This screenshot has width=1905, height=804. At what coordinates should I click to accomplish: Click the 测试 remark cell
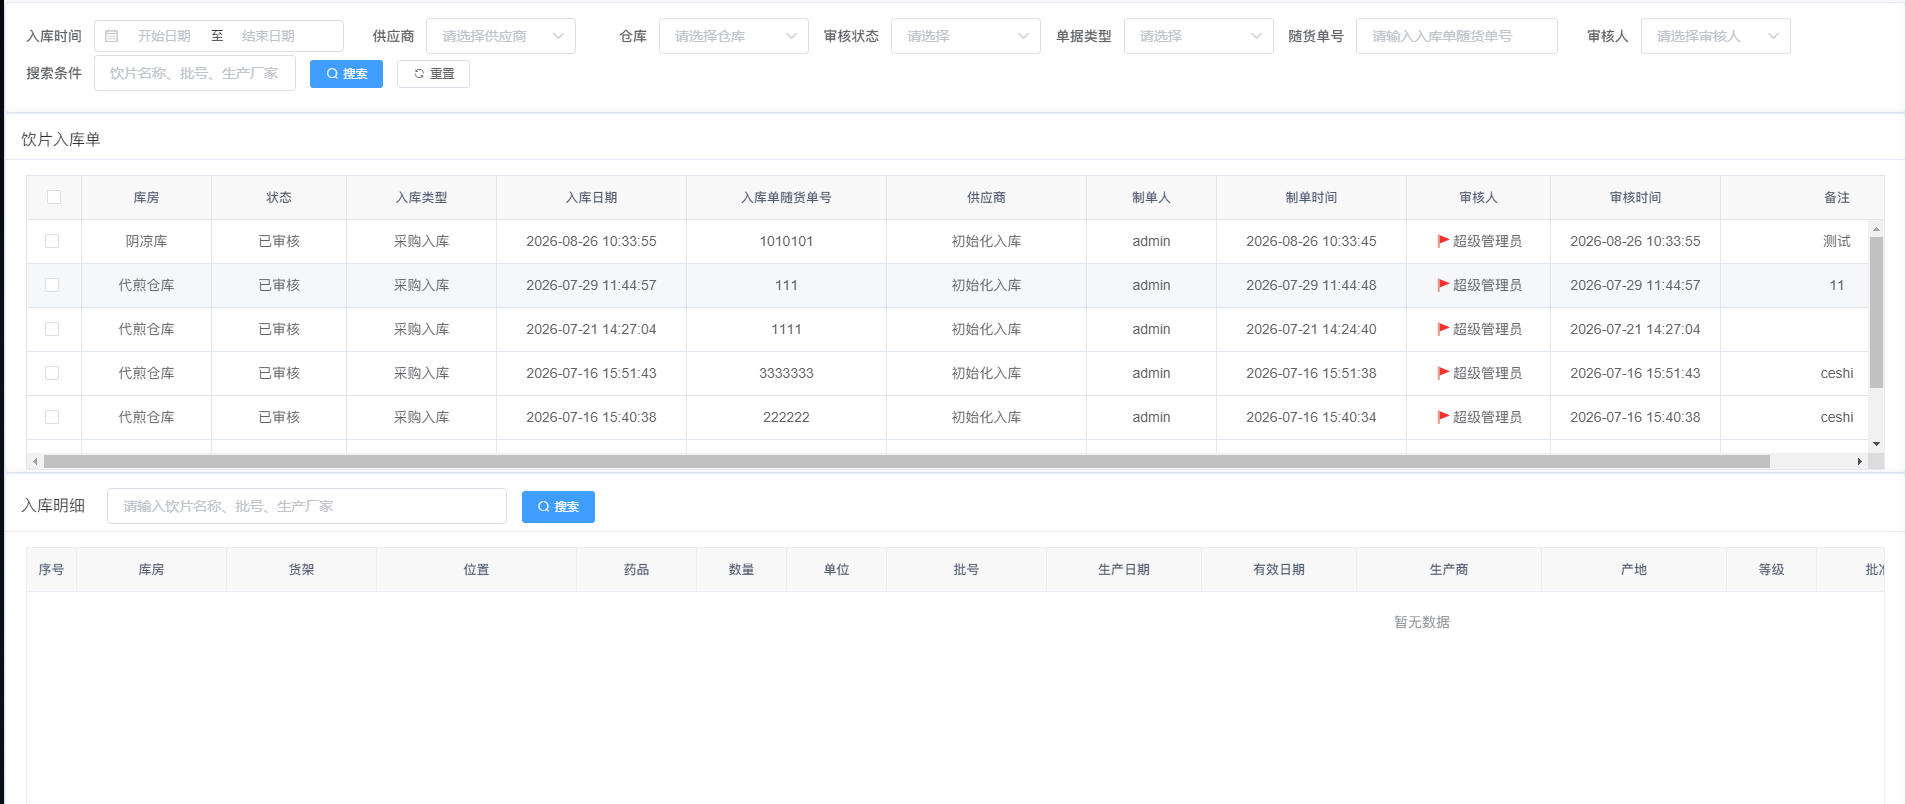click(x=1836, y=241)
